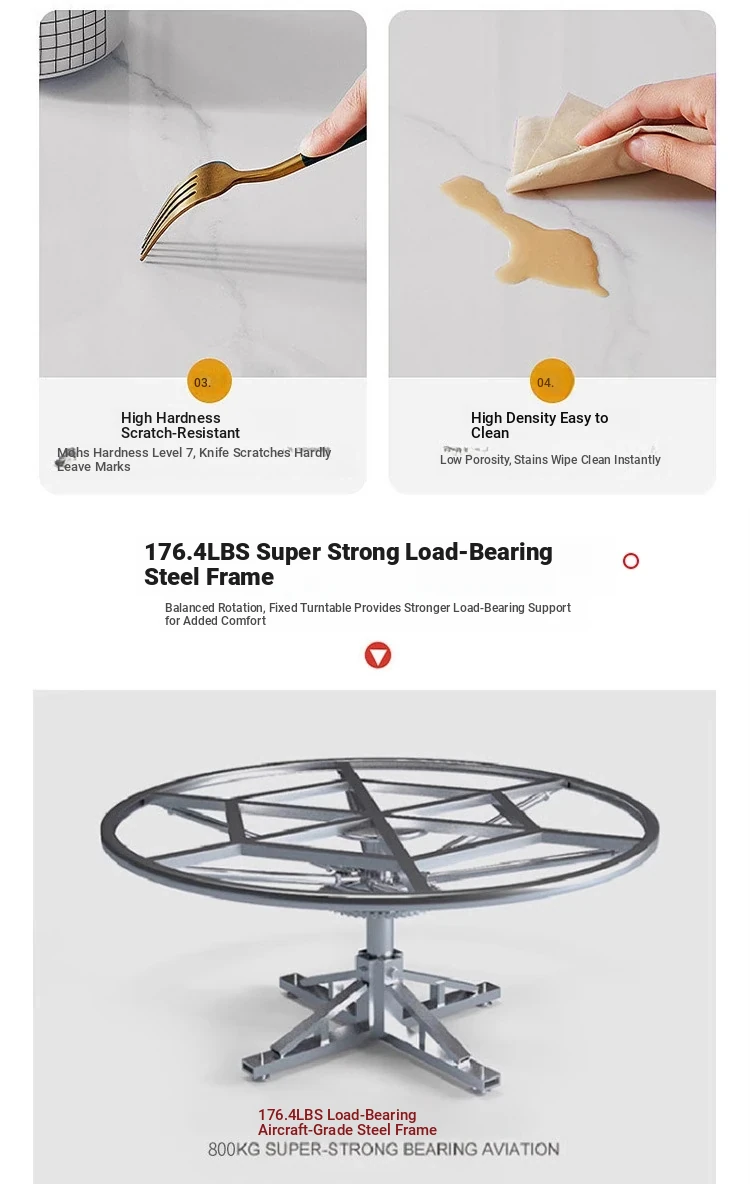
Task: Click the small red hollow circle
Action: [631, 561]
